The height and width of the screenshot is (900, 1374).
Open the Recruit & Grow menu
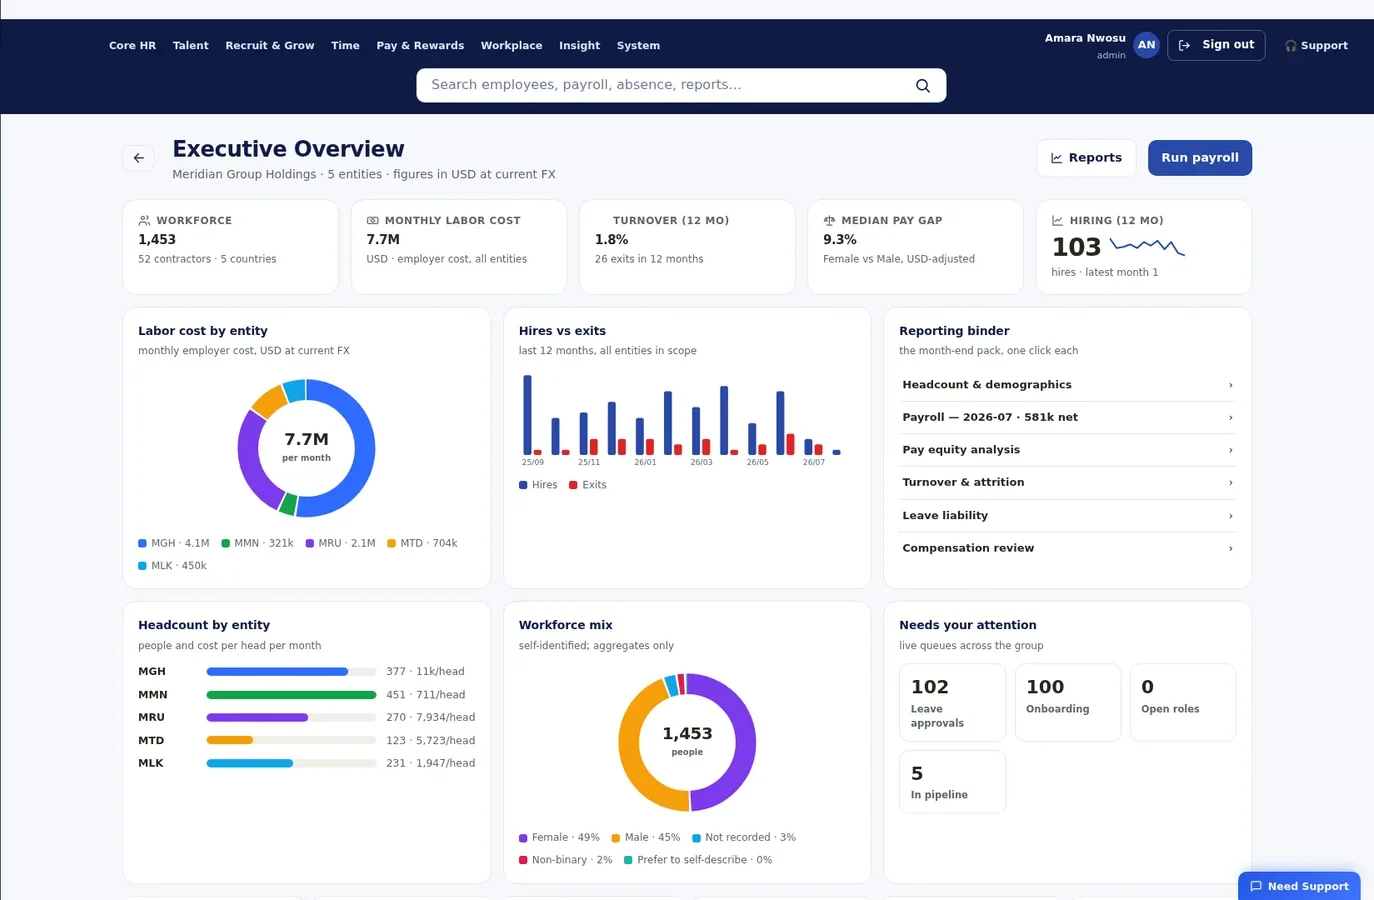click(x=270, y=46)
